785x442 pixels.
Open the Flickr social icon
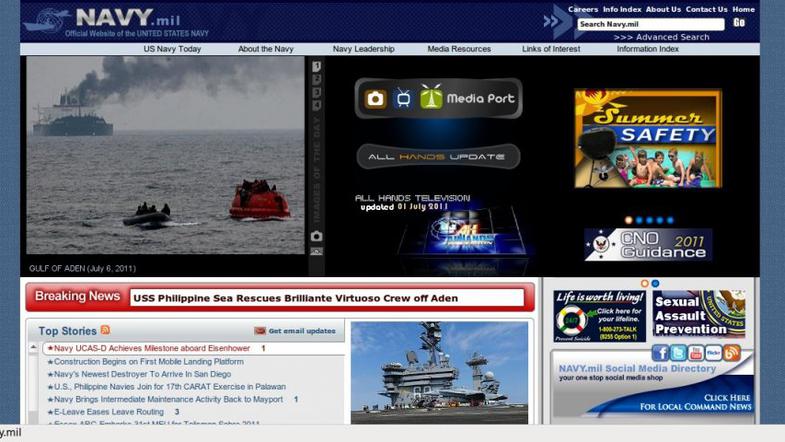[713, 353]
